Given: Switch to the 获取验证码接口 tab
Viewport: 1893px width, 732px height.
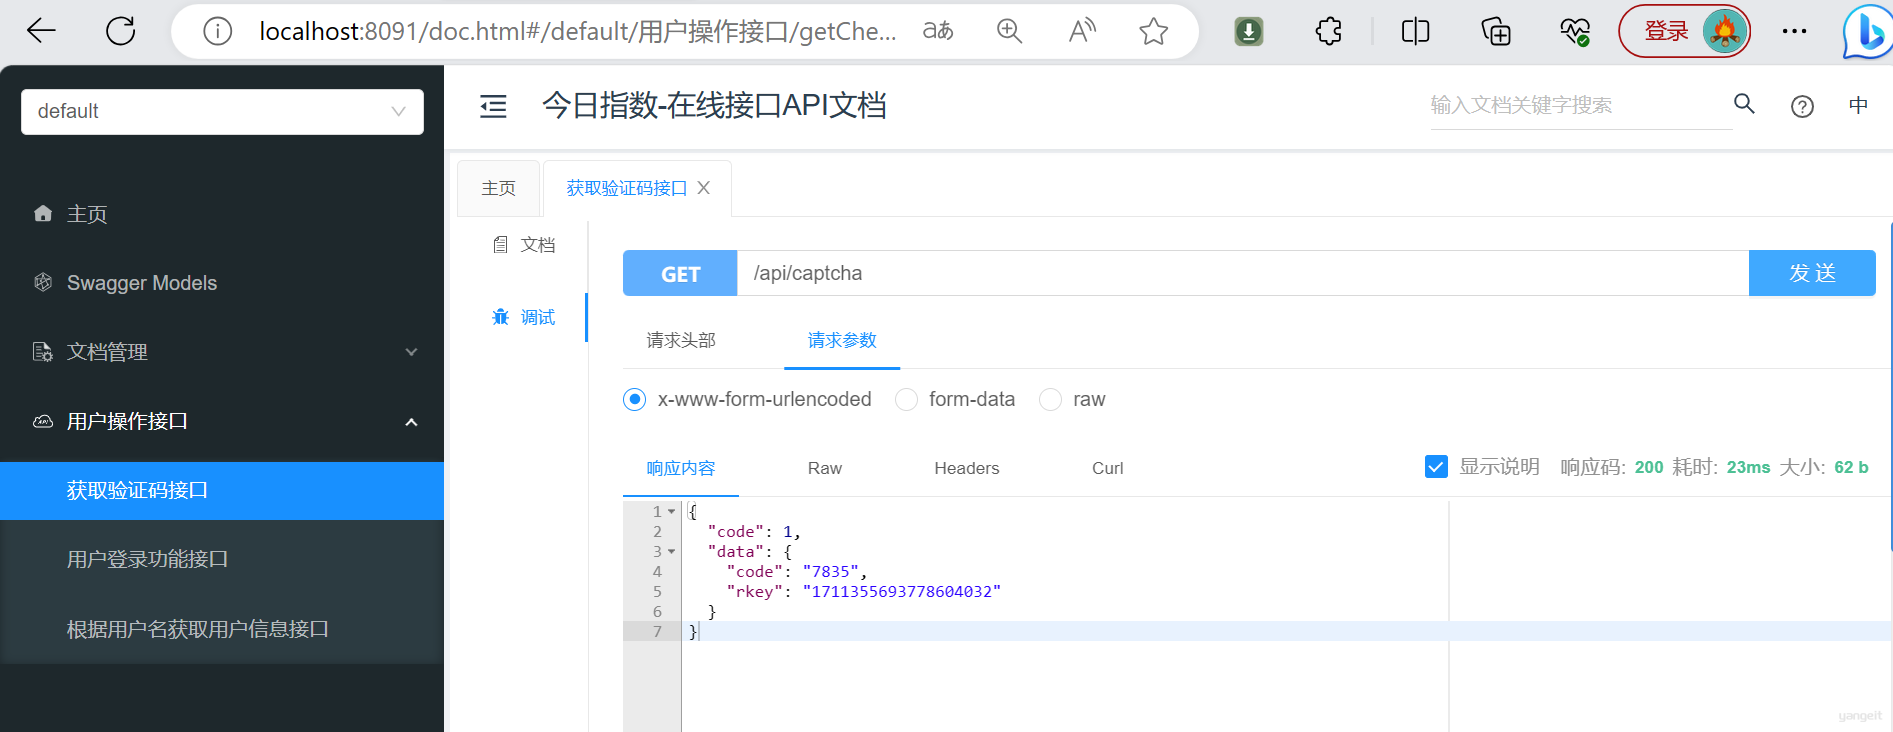Looking at the screenshot, I should pyautogui.click(x=627, y=188).
